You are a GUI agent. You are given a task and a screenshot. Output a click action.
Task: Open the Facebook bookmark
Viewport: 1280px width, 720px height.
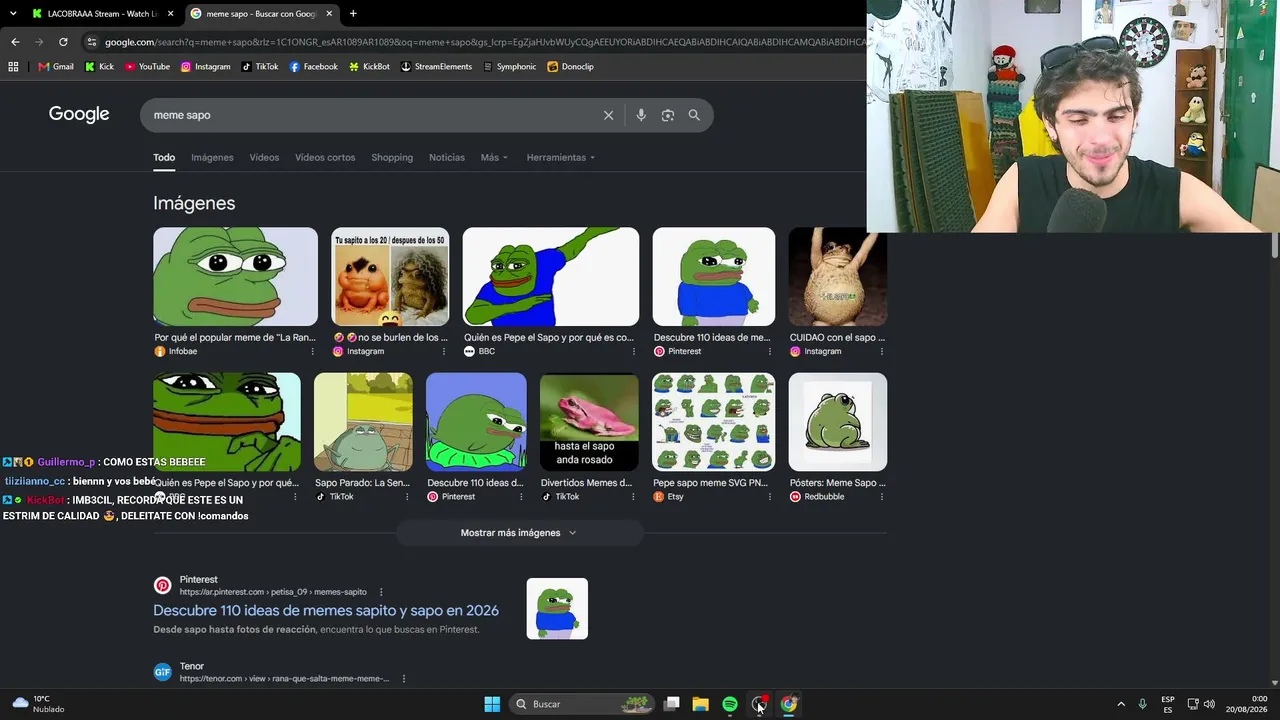(313, 67)
